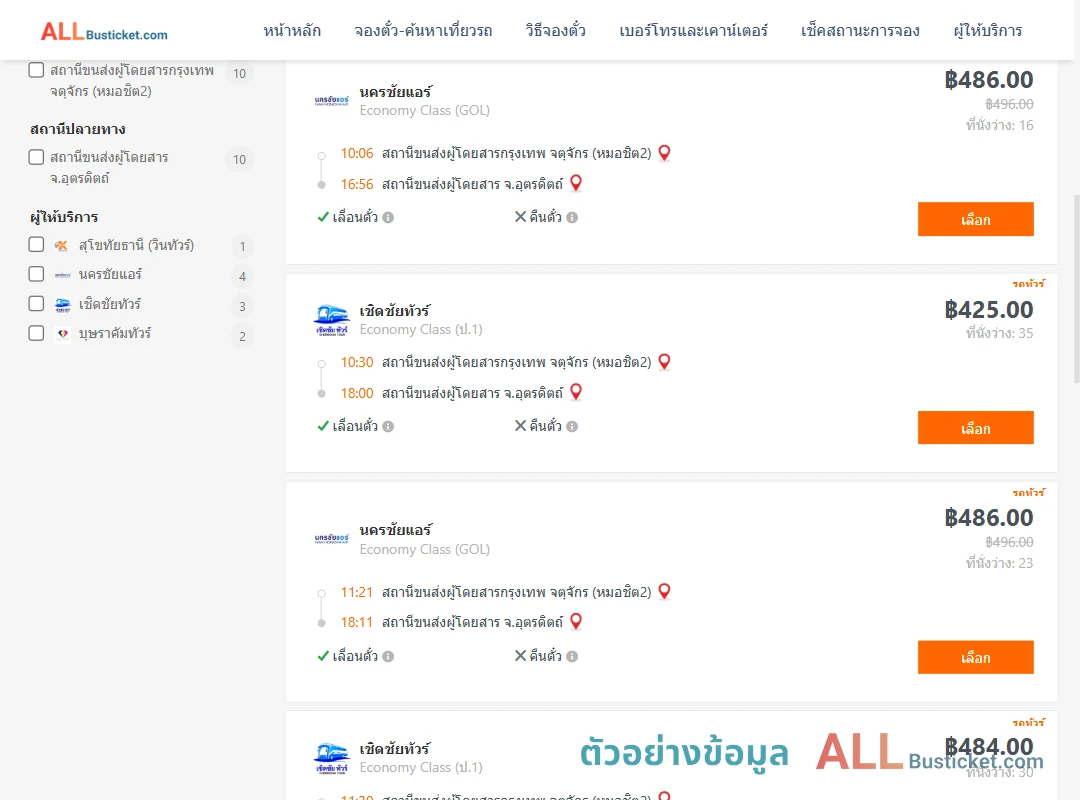
Task: Click รถทัวร์ tag above ฿425.00 price
Action: pyautogui.click(x=1028, y=283)
